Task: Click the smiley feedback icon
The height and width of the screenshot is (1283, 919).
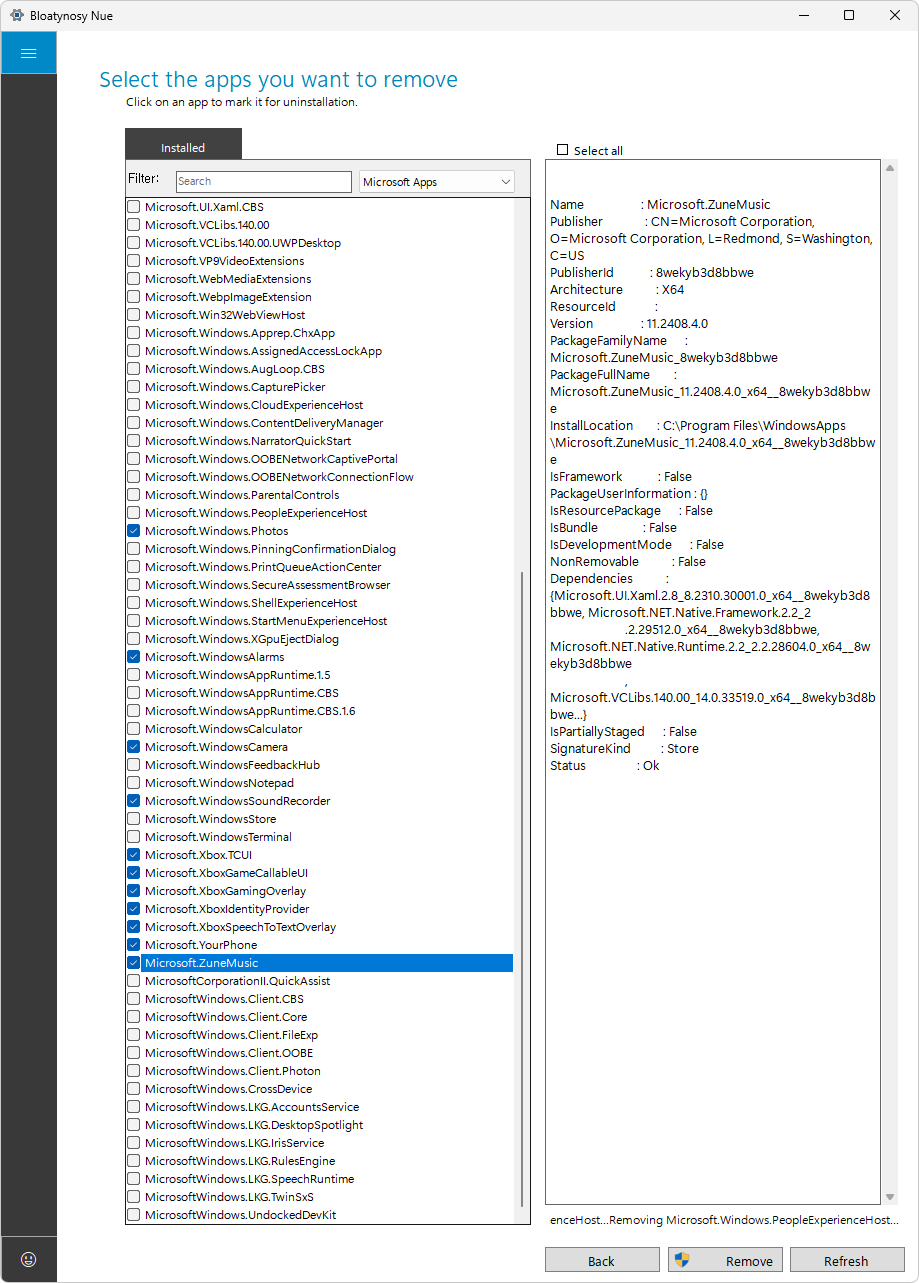Action: point(28,1259)
